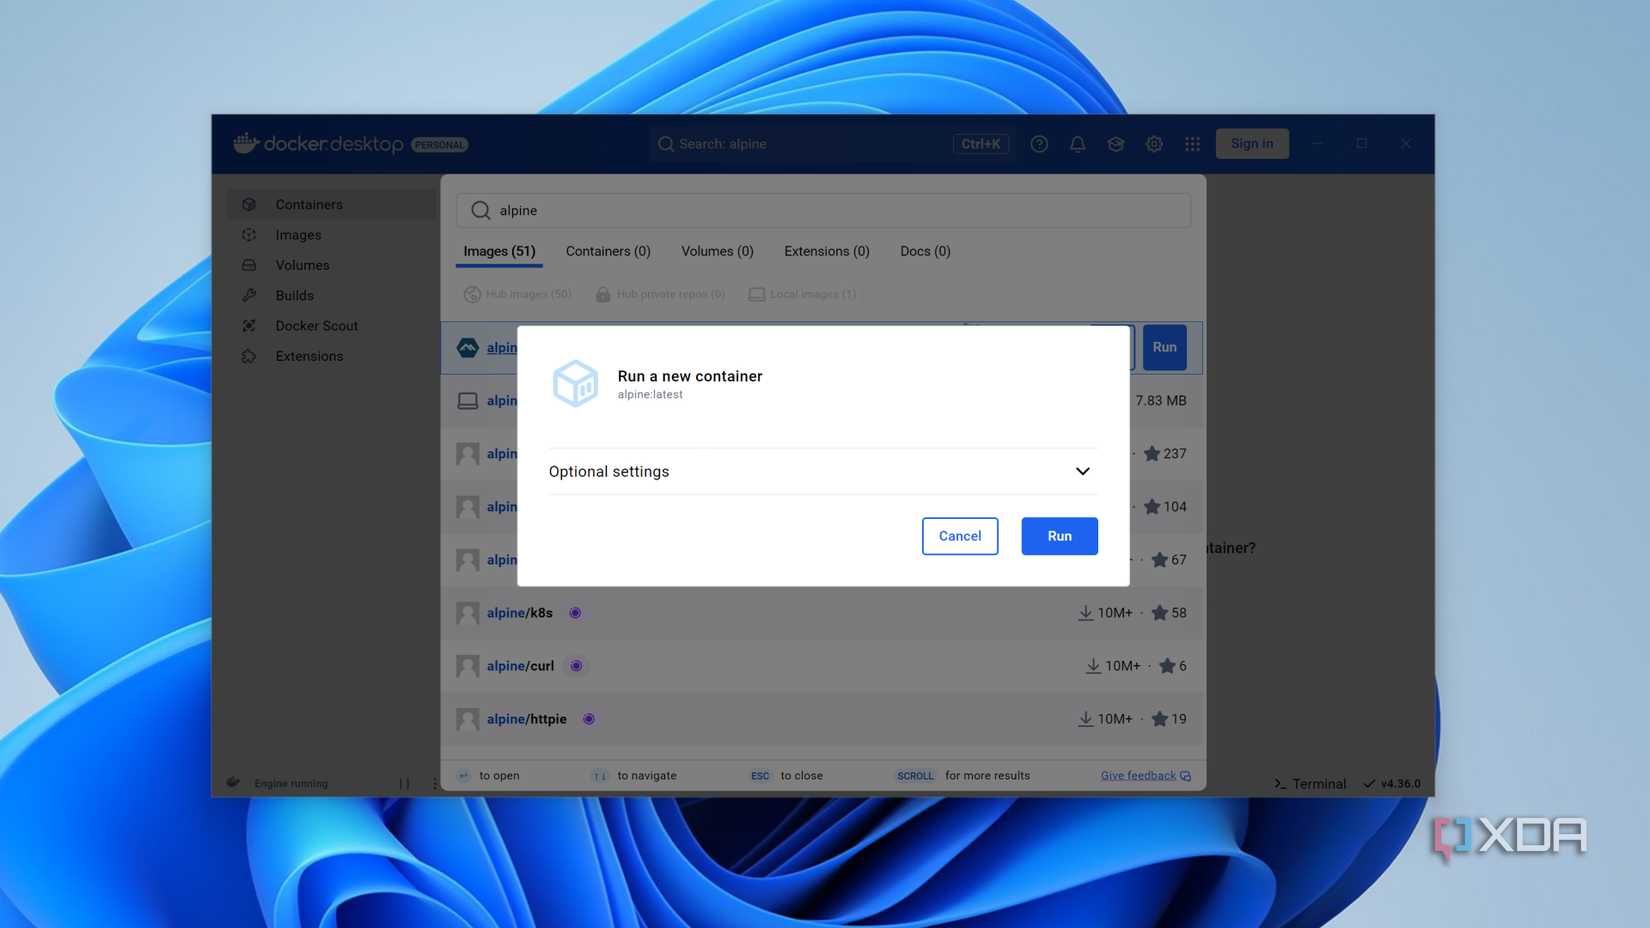Cancel the Run a new container dialog
Viewport: 1650px width, 928px height.
[x=959, y=536]
